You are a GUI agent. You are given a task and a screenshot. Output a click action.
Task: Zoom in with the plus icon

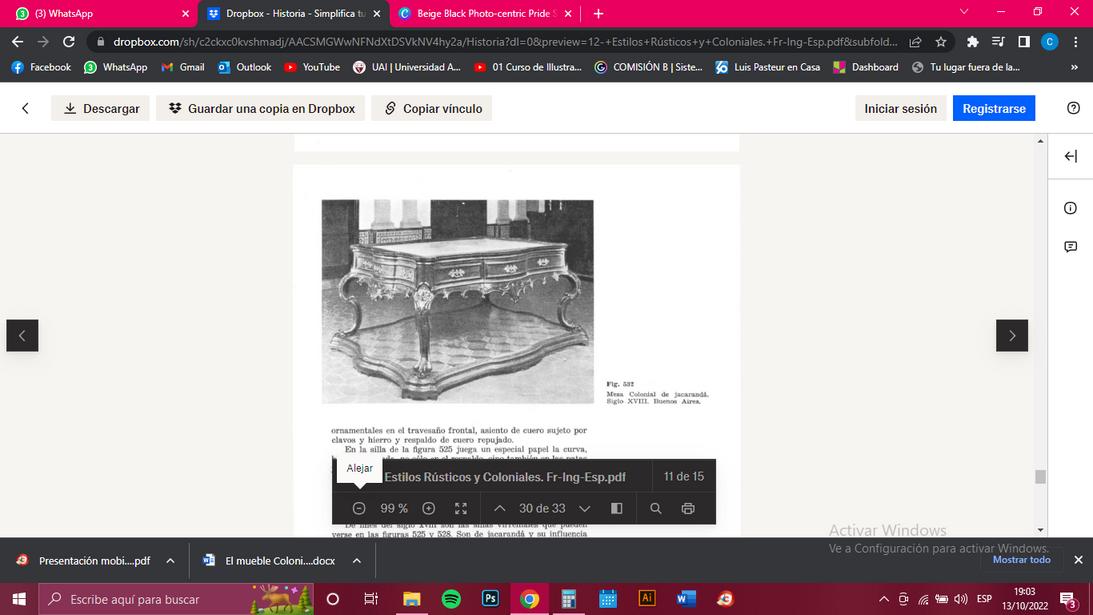coord(429,508)
